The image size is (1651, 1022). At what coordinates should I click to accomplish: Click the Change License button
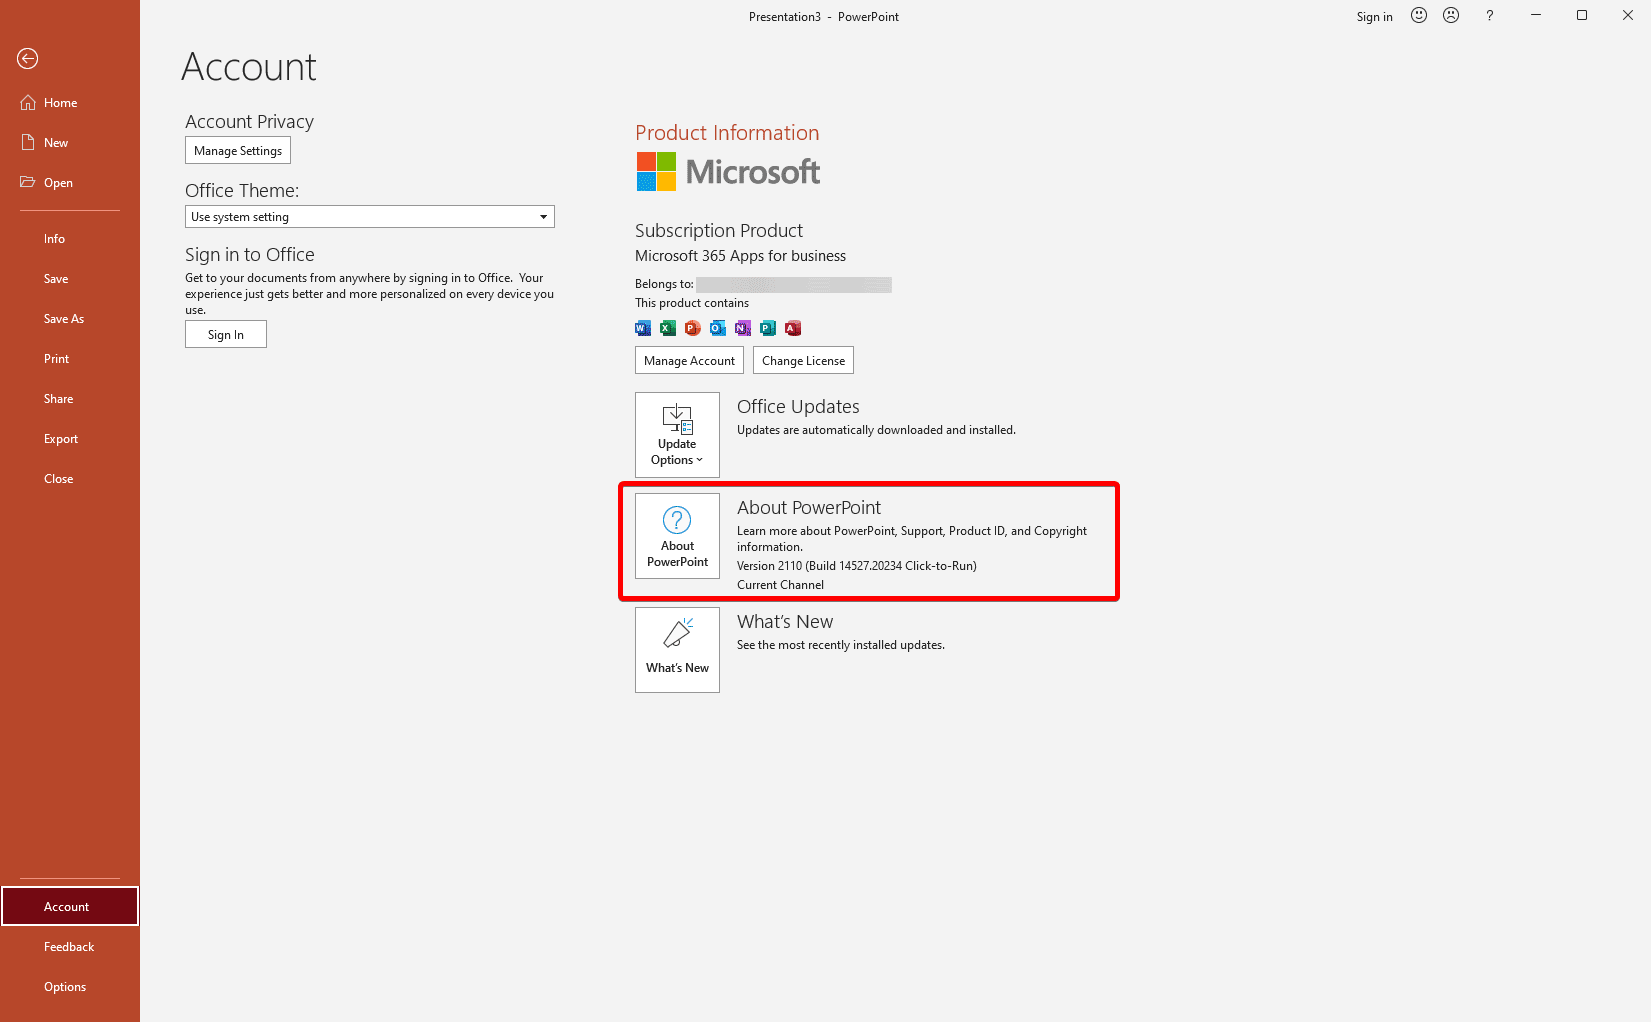(803, 360)
